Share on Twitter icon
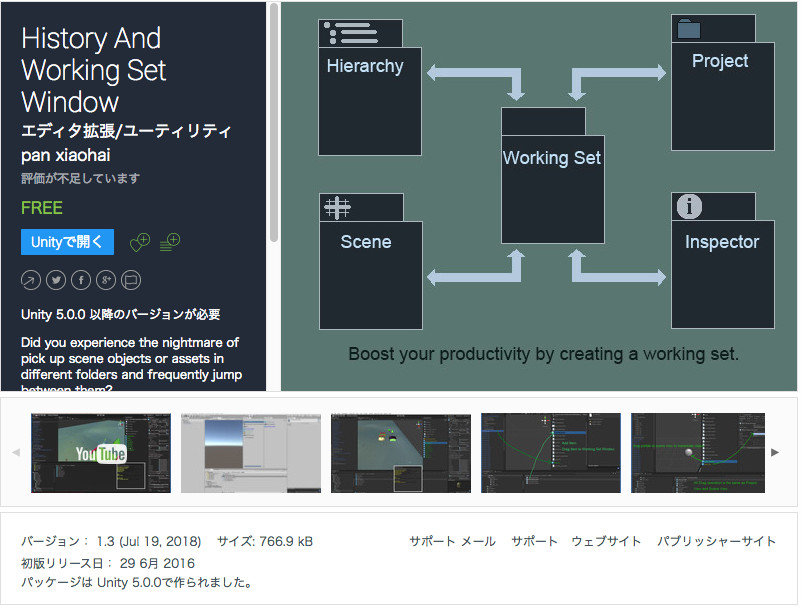Image resolution: width=801 pixels, height=607 pixels. coord(56,280)
